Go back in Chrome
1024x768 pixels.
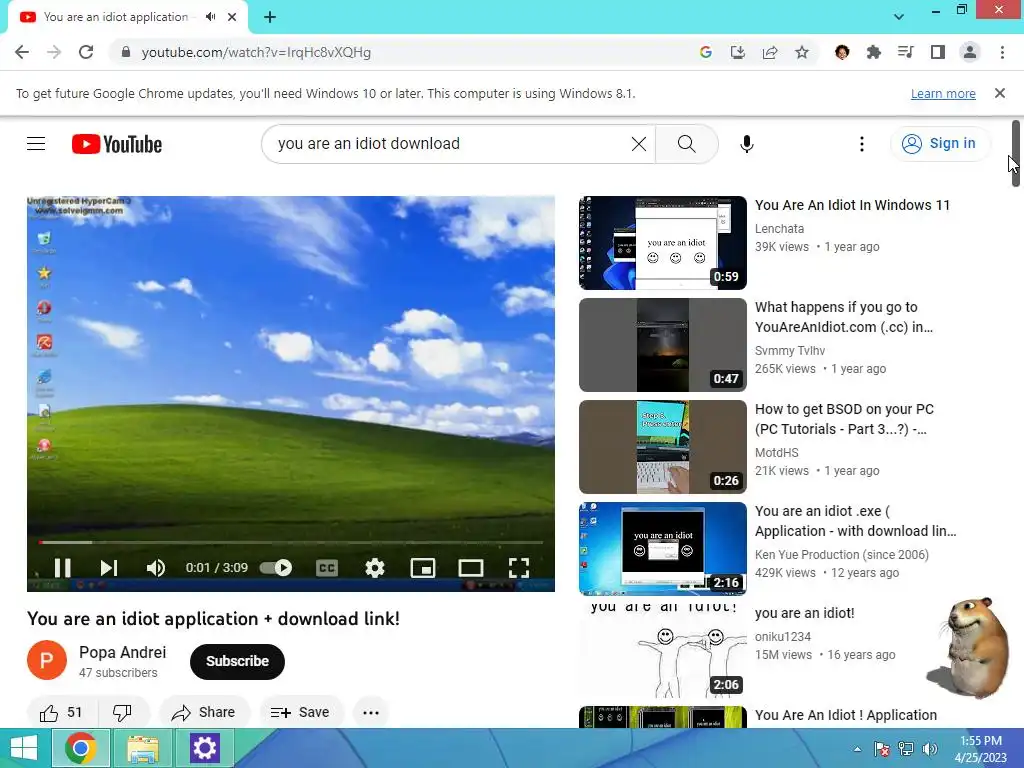[x=22, y=52]
